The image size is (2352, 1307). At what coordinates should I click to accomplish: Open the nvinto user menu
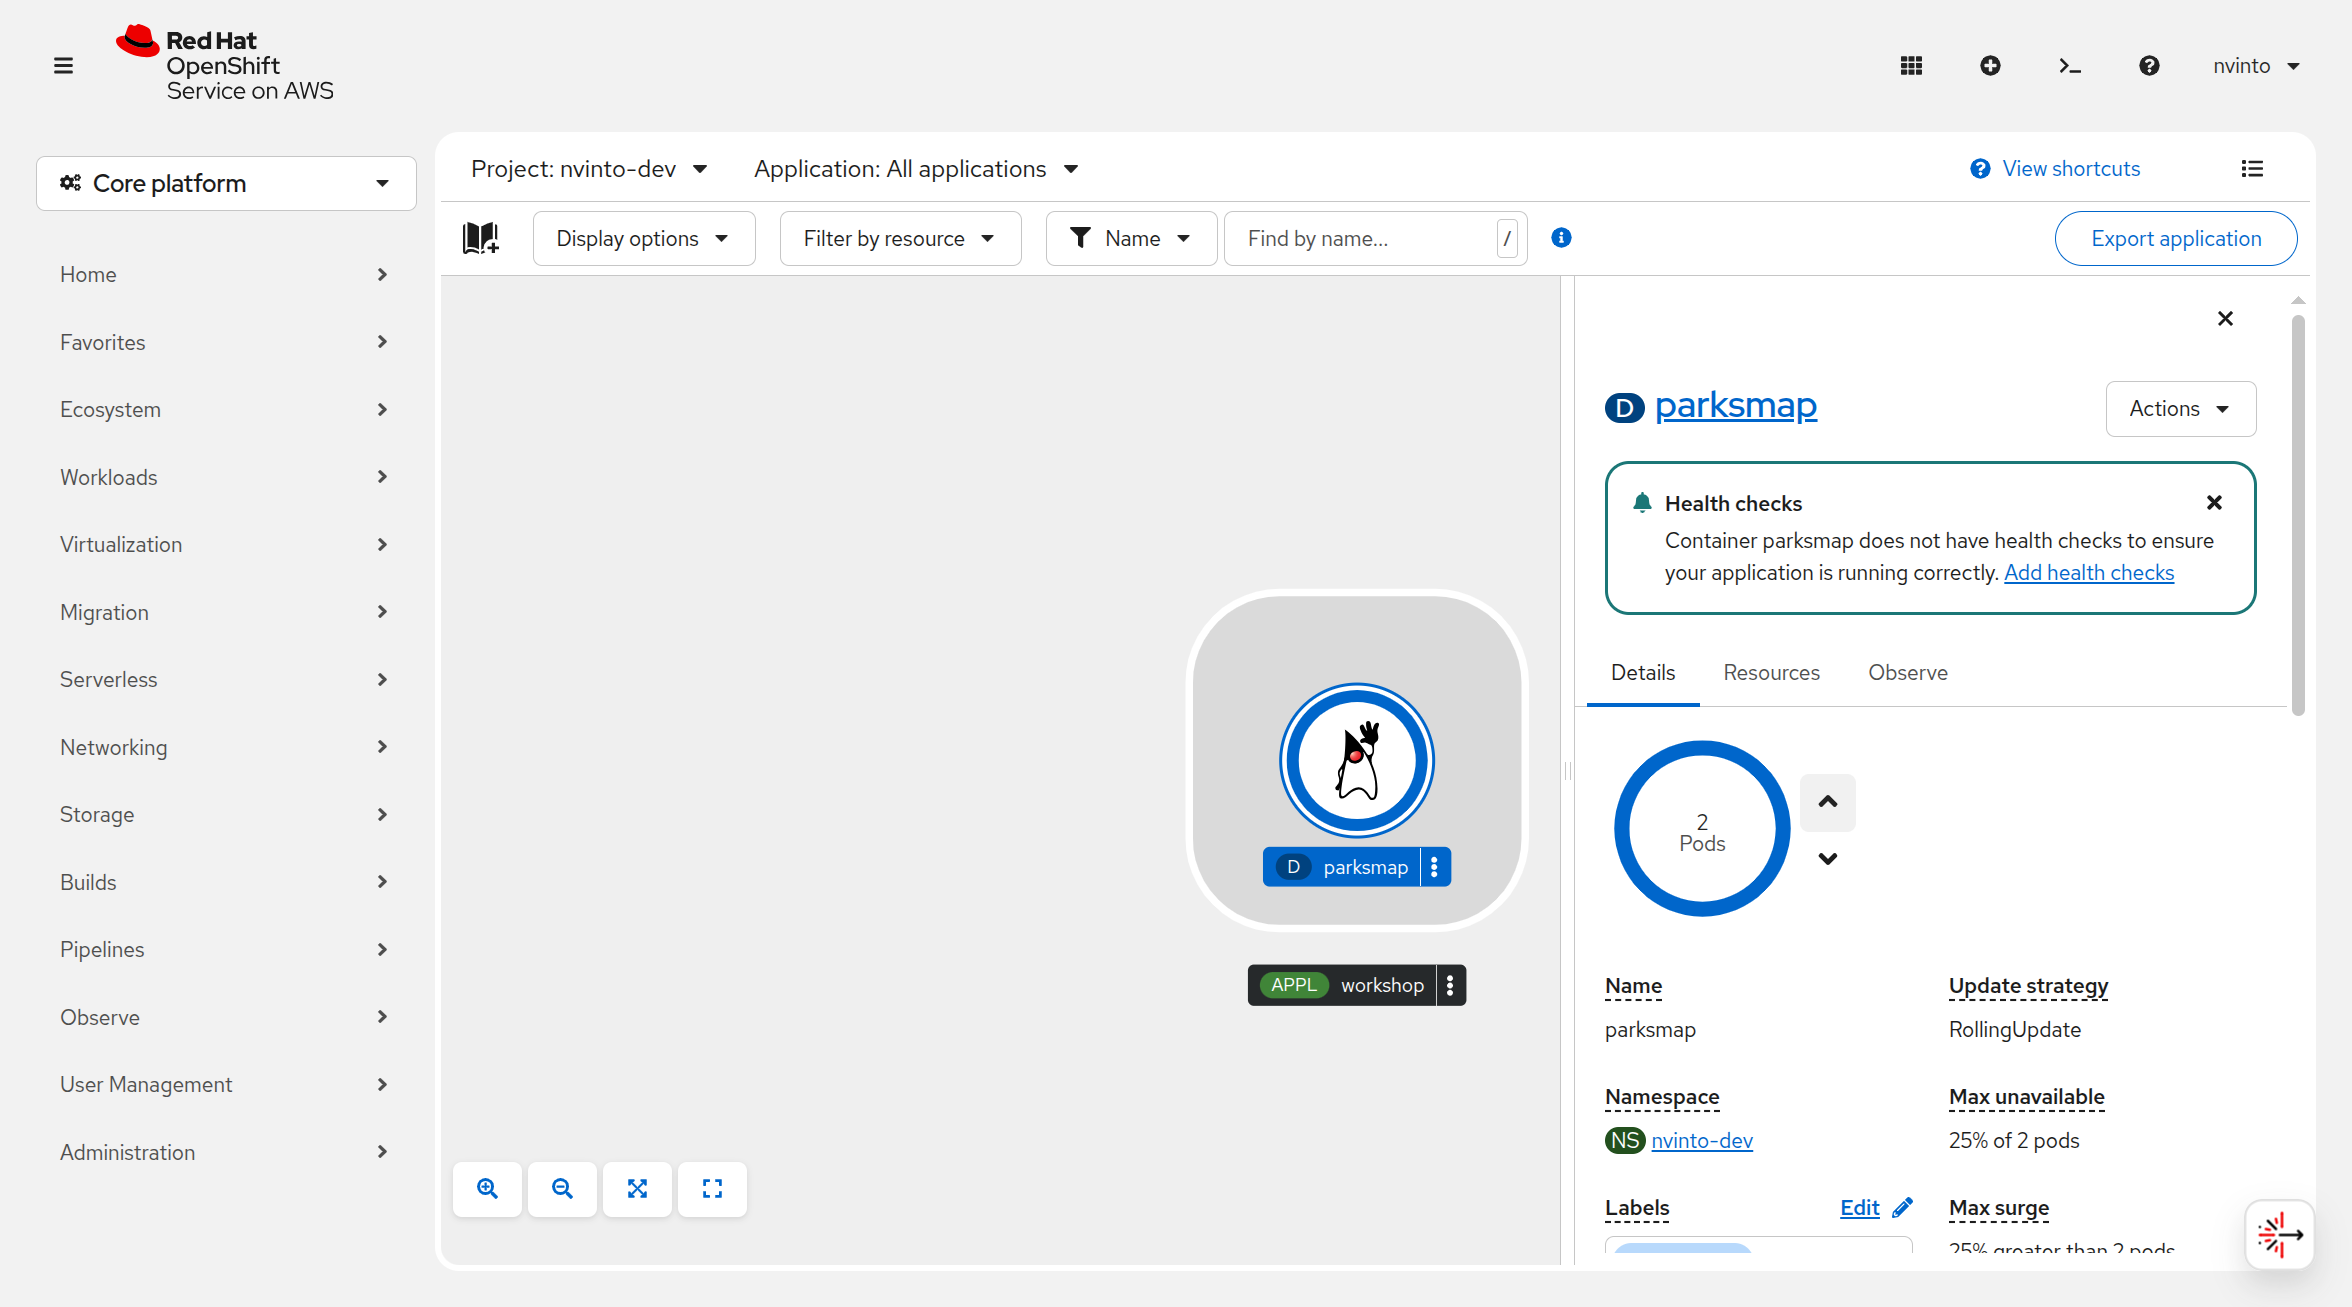coord(2257,66)
